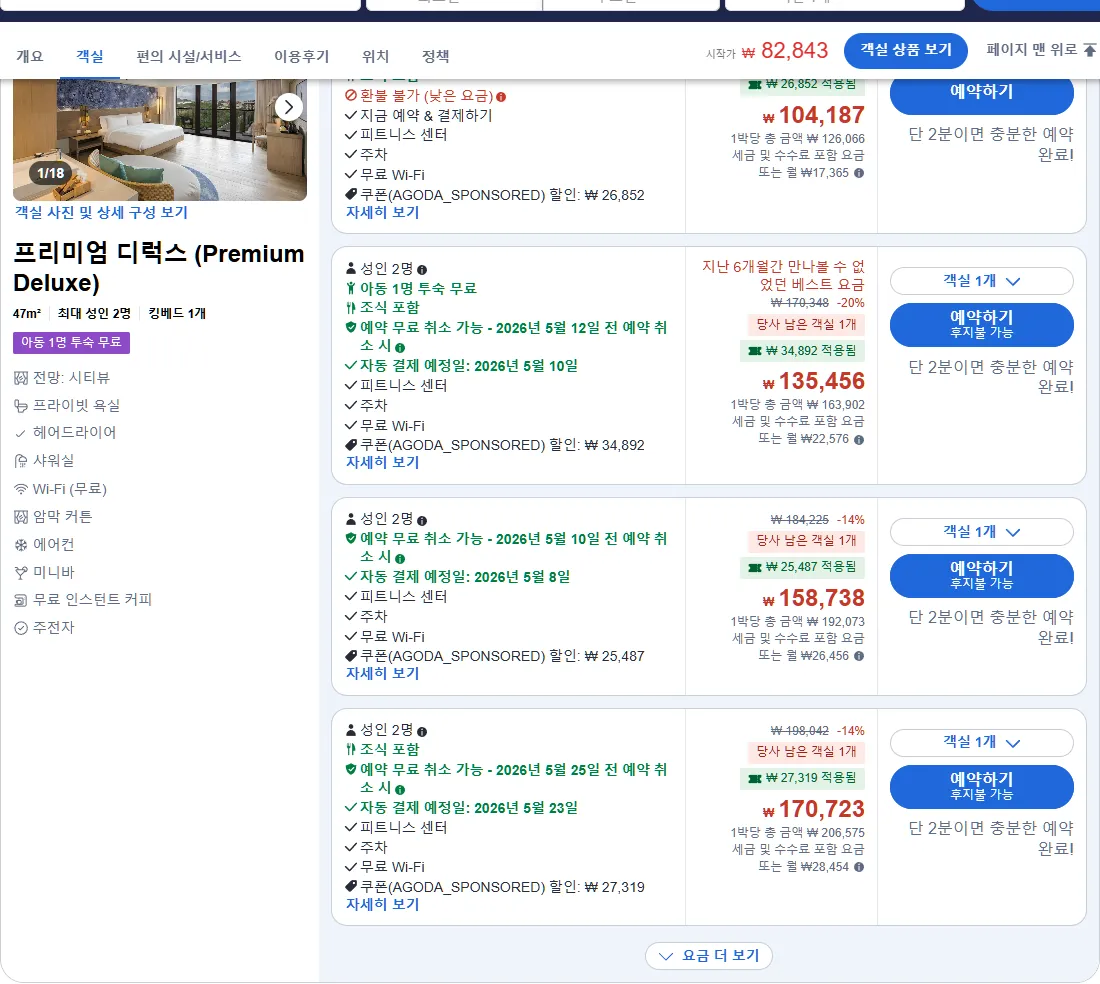1100x984 pixels.
Task: Click the 1박당 총 금액 ₩206,575 text
Action: [x=797, y=833]
